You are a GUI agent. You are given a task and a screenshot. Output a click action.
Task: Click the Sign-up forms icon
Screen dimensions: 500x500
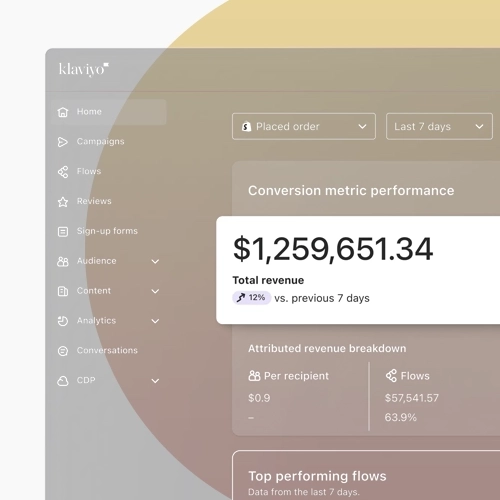pyautogui.click(x=63, y=231)
